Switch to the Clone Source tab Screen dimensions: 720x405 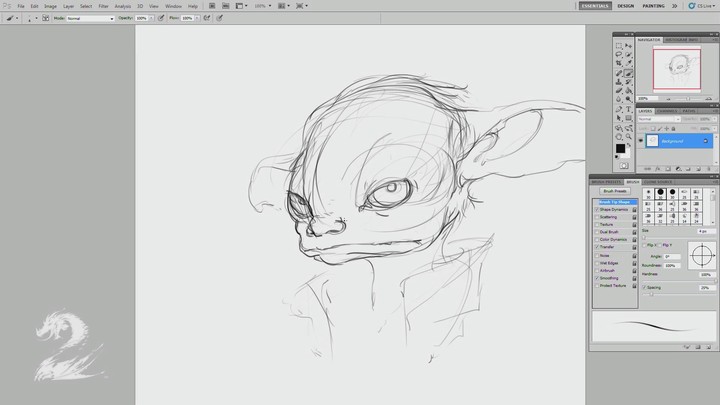coord(658,182)
